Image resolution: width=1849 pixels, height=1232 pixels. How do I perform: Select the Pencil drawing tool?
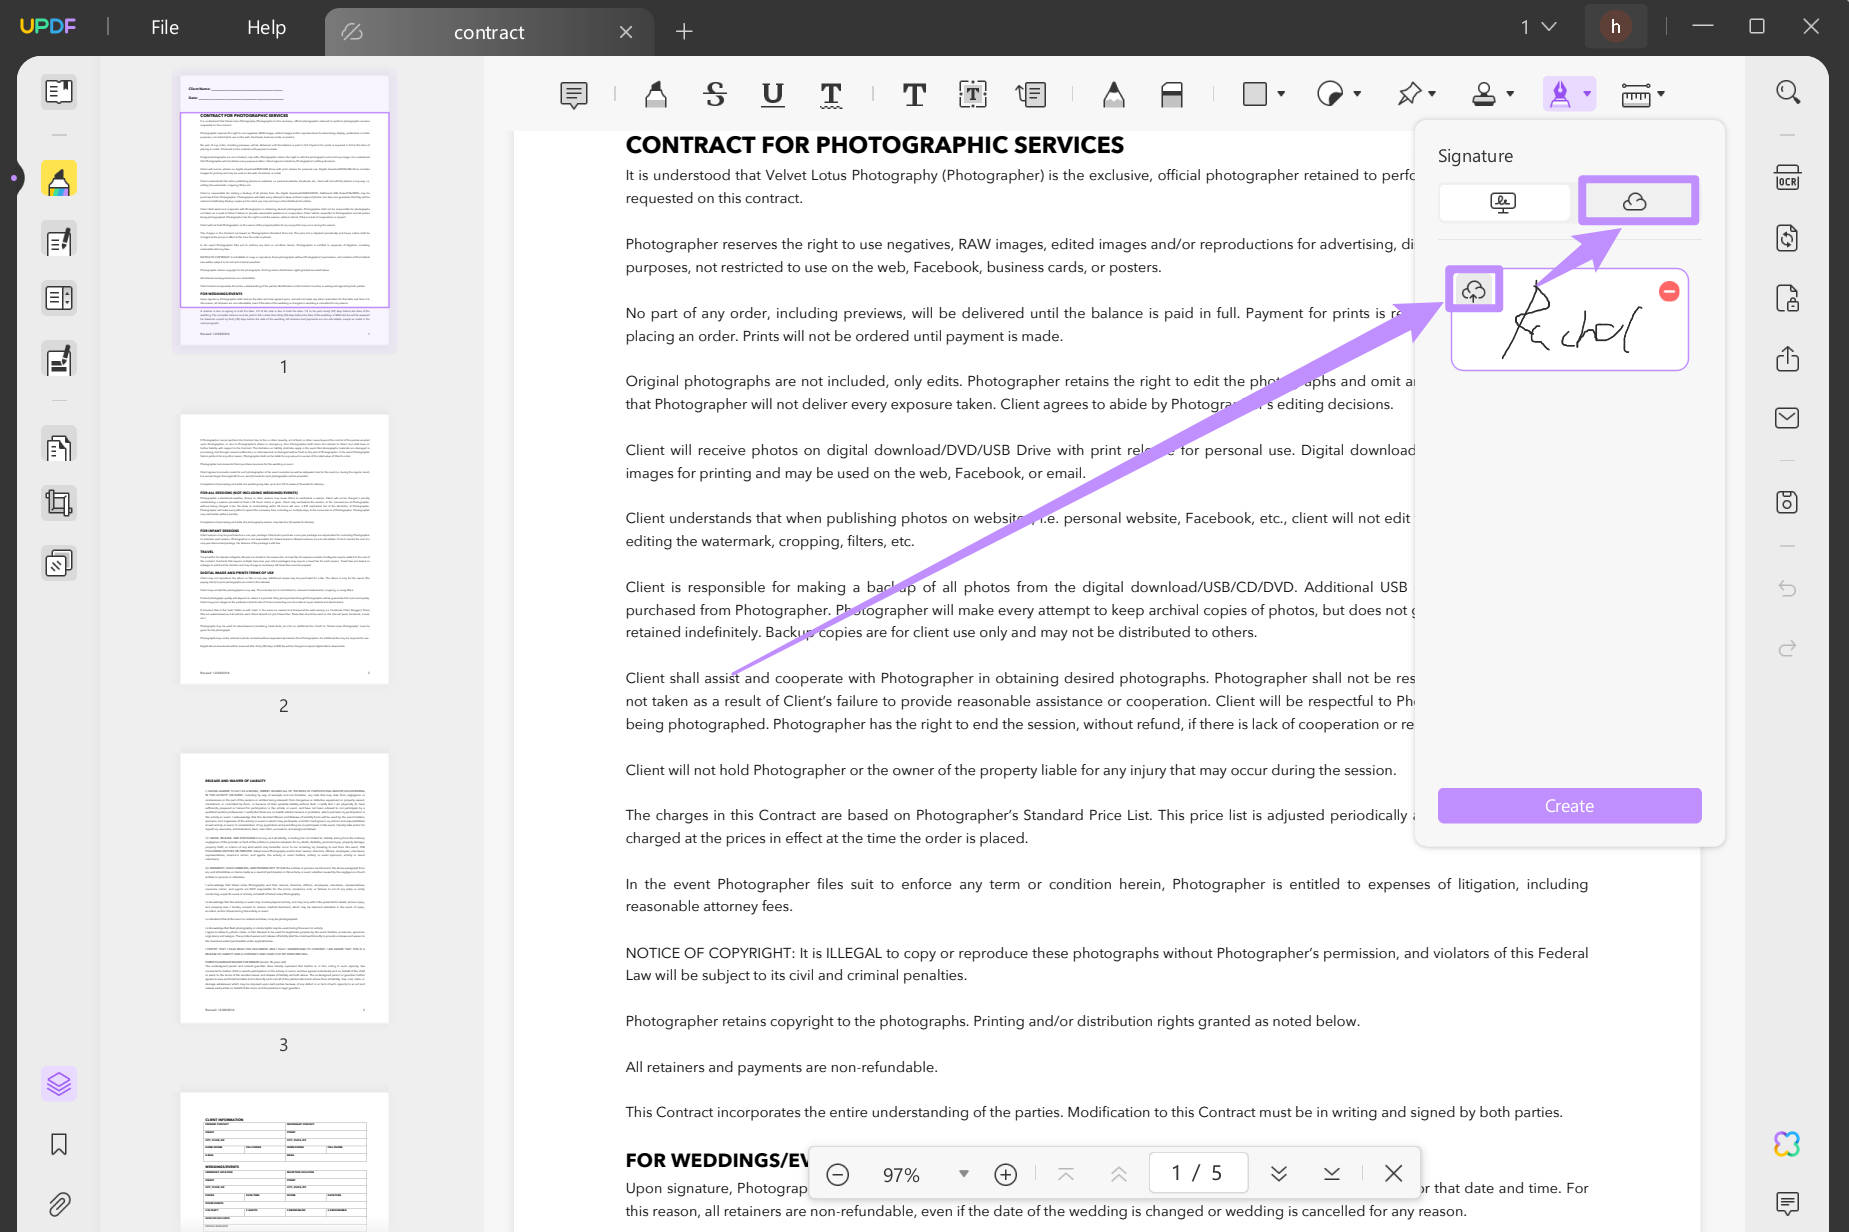[x=1112, y=94]
